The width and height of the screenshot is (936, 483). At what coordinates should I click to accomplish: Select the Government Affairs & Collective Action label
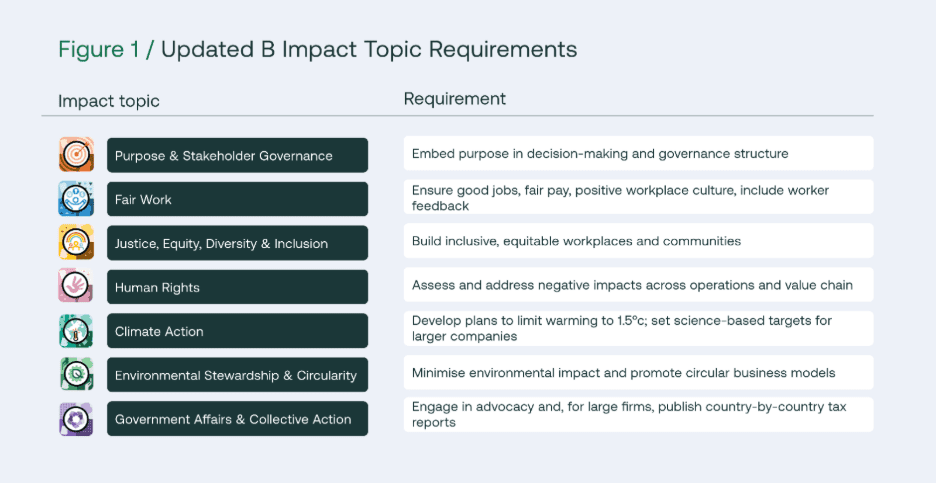tap(237, 419)
